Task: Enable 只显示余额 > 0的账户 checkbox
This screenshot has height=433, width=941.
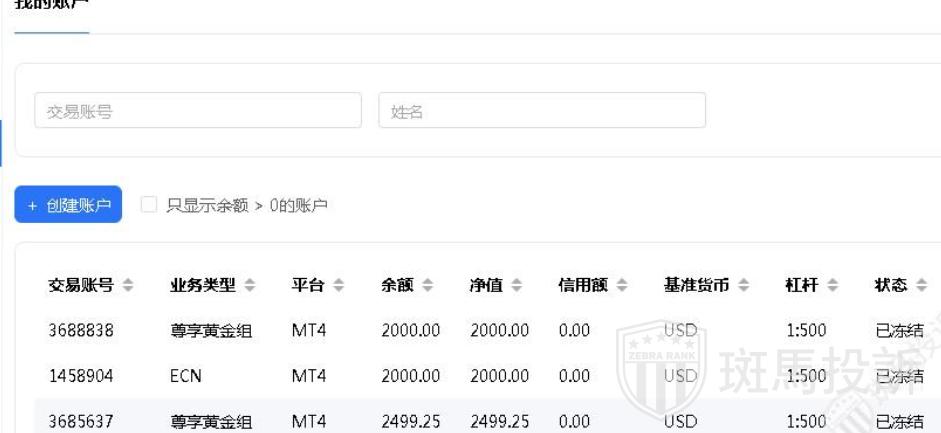Action: (149, 205)
